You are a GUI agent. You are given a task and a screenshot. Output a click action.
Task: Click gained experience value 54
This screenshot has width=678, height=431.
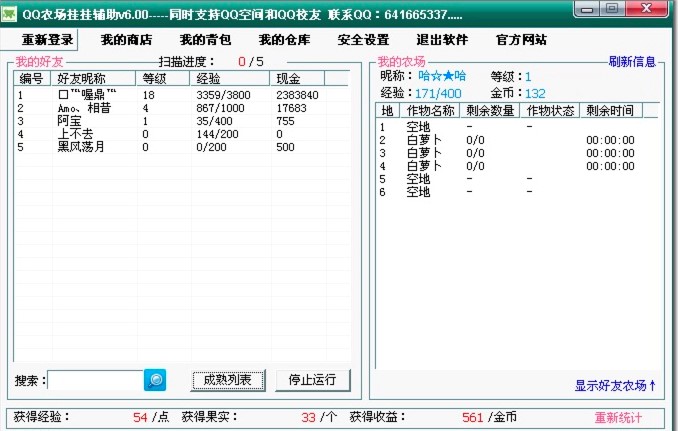pos(141,417)
